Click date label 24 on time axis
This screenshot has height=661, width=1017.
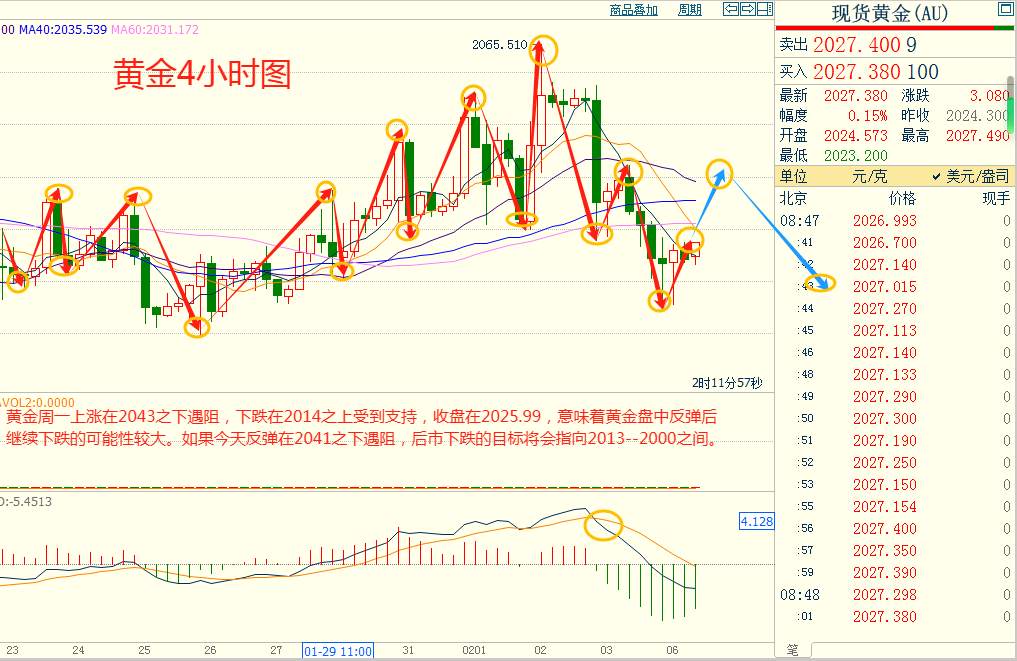point(78,650)
